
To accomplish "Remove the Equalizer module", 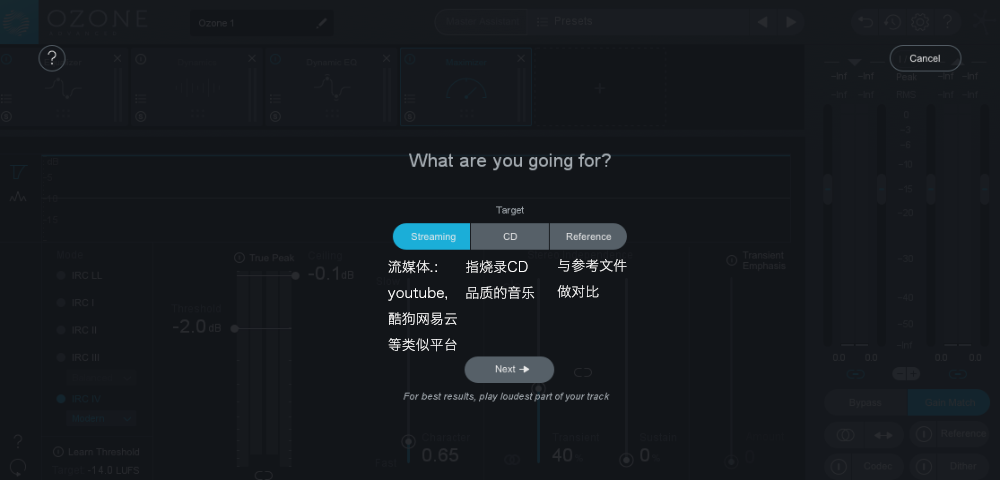I will (117, 58).
